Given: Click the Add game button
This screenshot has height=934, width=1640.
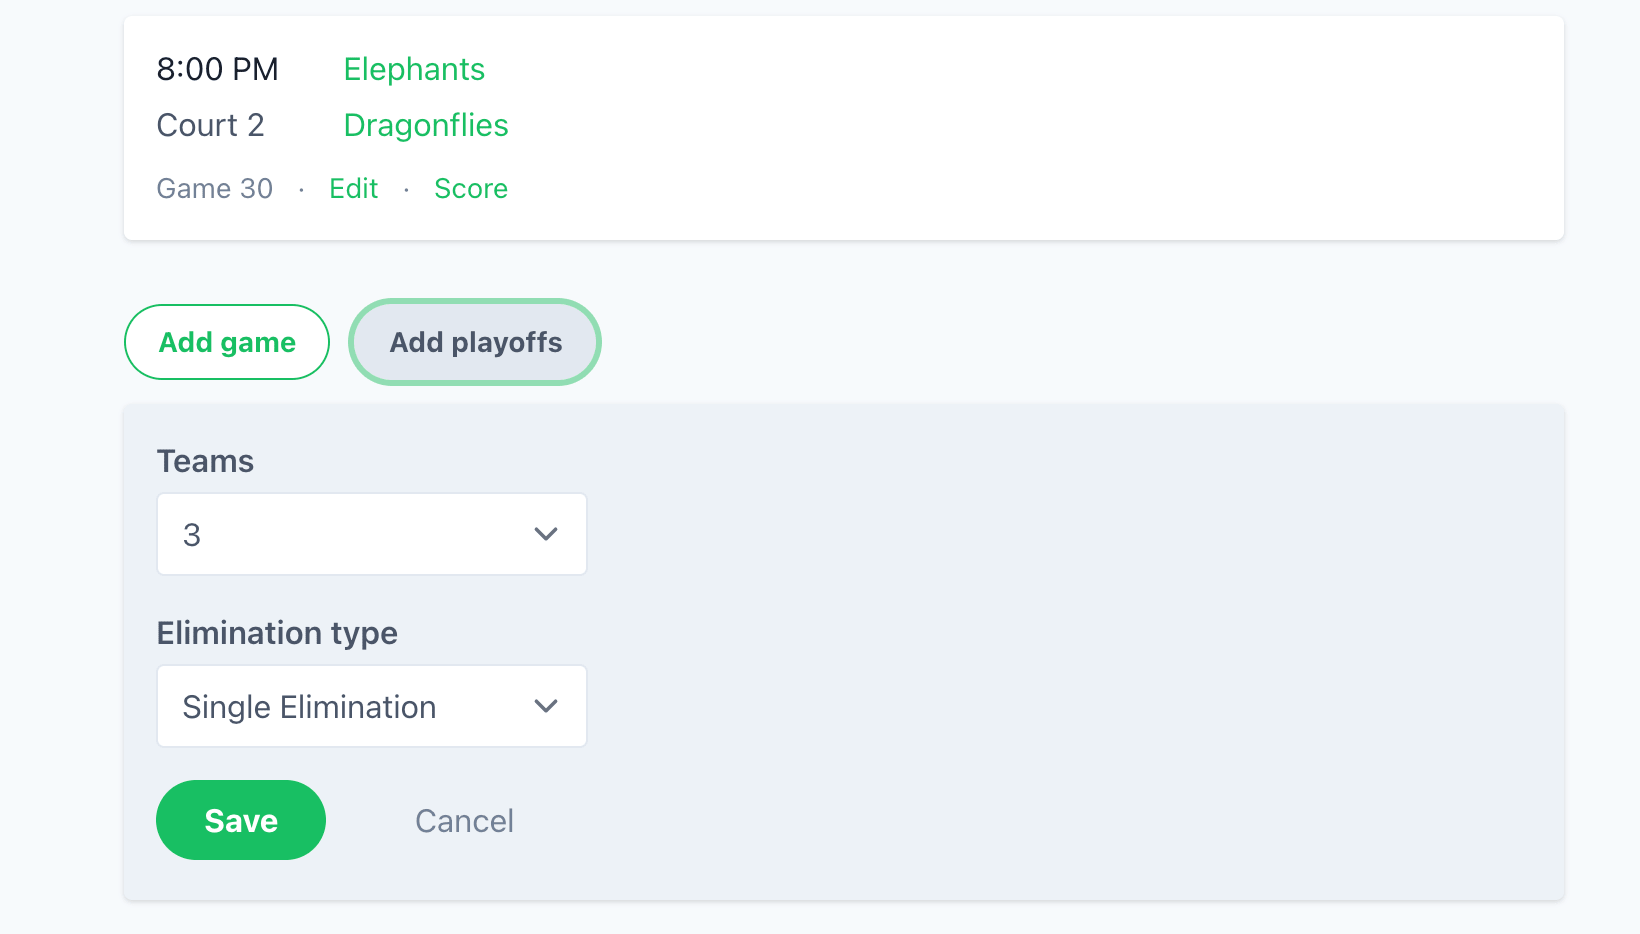Looking at the screenshot, I should click(x=226, y=342).
